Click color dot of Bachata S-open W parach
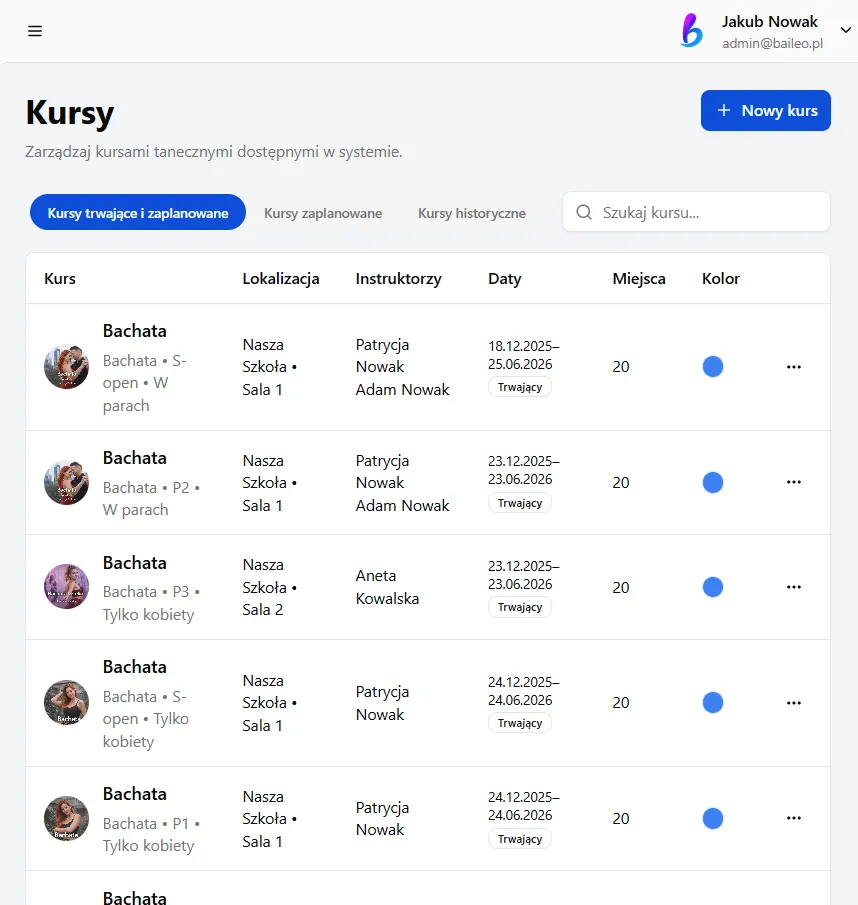 [713, 367]
